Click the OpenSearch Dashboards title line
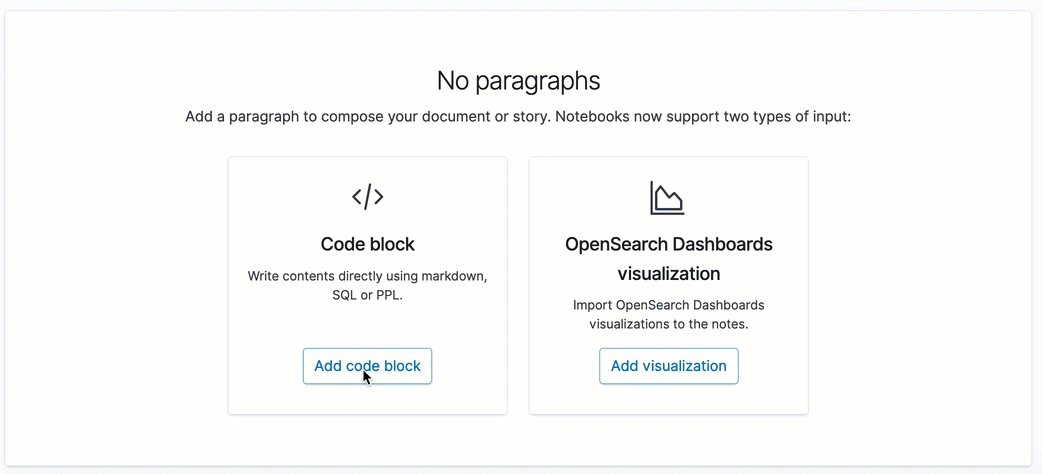This screenshot has height=474, width=1042. pyautogui.click(x=669, y=244)
